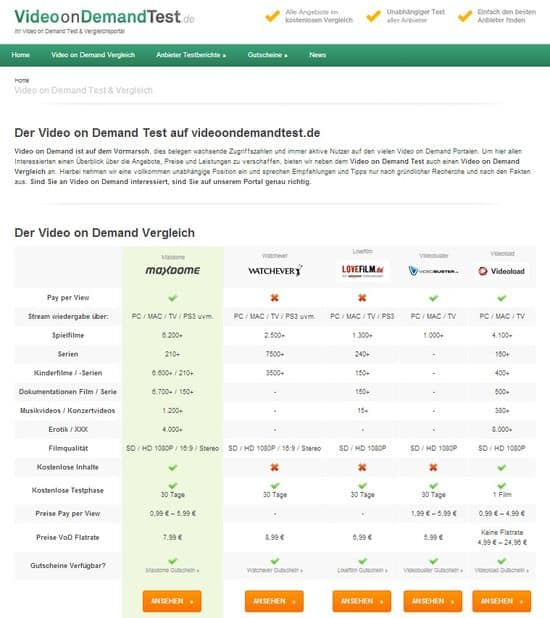Viewport: 550px width, 618px height.
Task: Click Videoload Spielfilme count '4.100+'
Action: point(502,335)
